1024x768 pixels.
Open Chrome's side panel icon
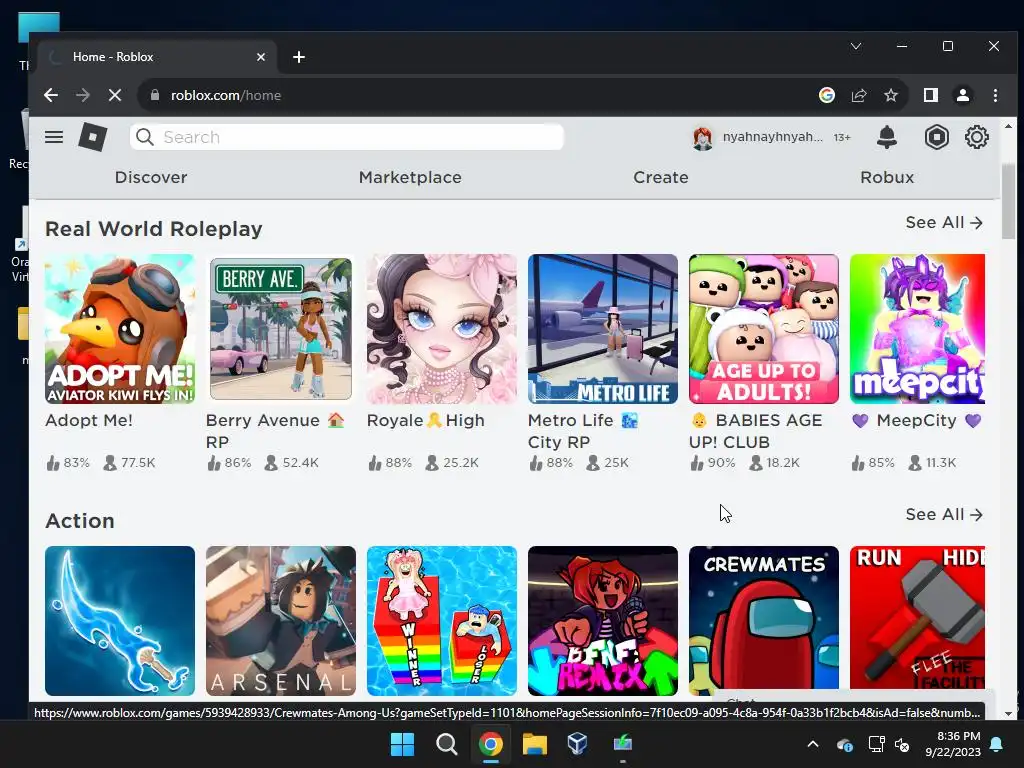coord(931,95)
